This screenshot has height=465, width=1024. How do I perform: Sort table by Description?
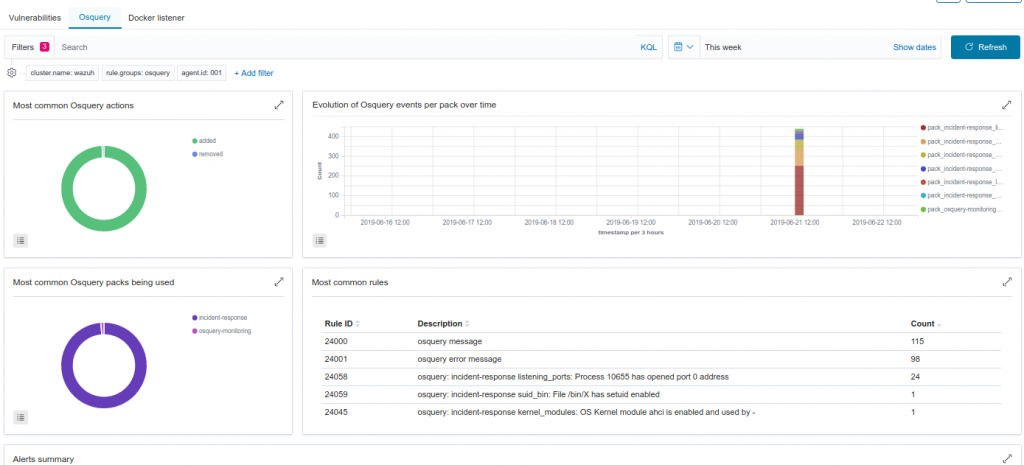443,324
